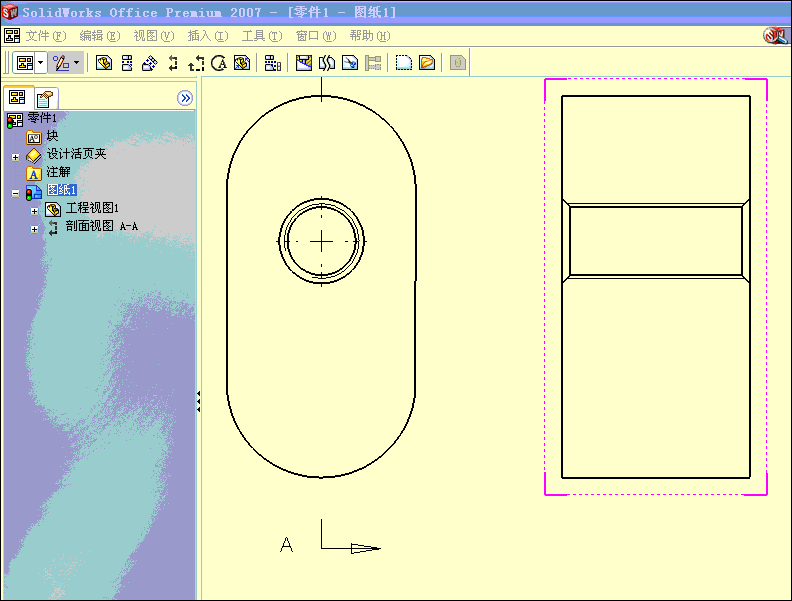Select the Break view tool
The width and height of the screenshot is (792, 601).
click(327, 63)
